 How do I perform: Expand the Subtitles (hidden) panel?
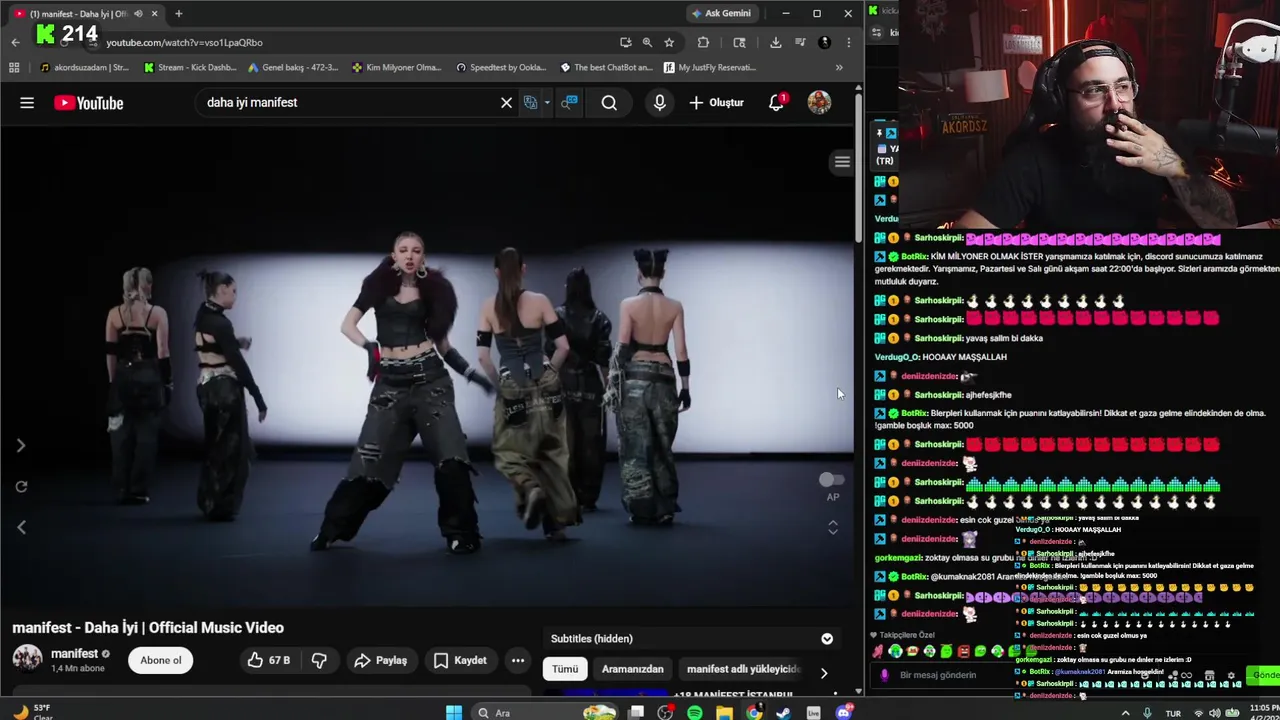(827, 638)
